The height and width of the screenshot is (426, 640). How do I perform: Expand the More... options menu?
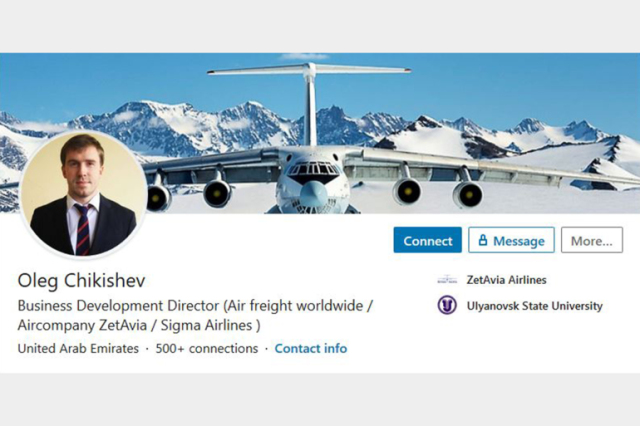tap(592, 240)
